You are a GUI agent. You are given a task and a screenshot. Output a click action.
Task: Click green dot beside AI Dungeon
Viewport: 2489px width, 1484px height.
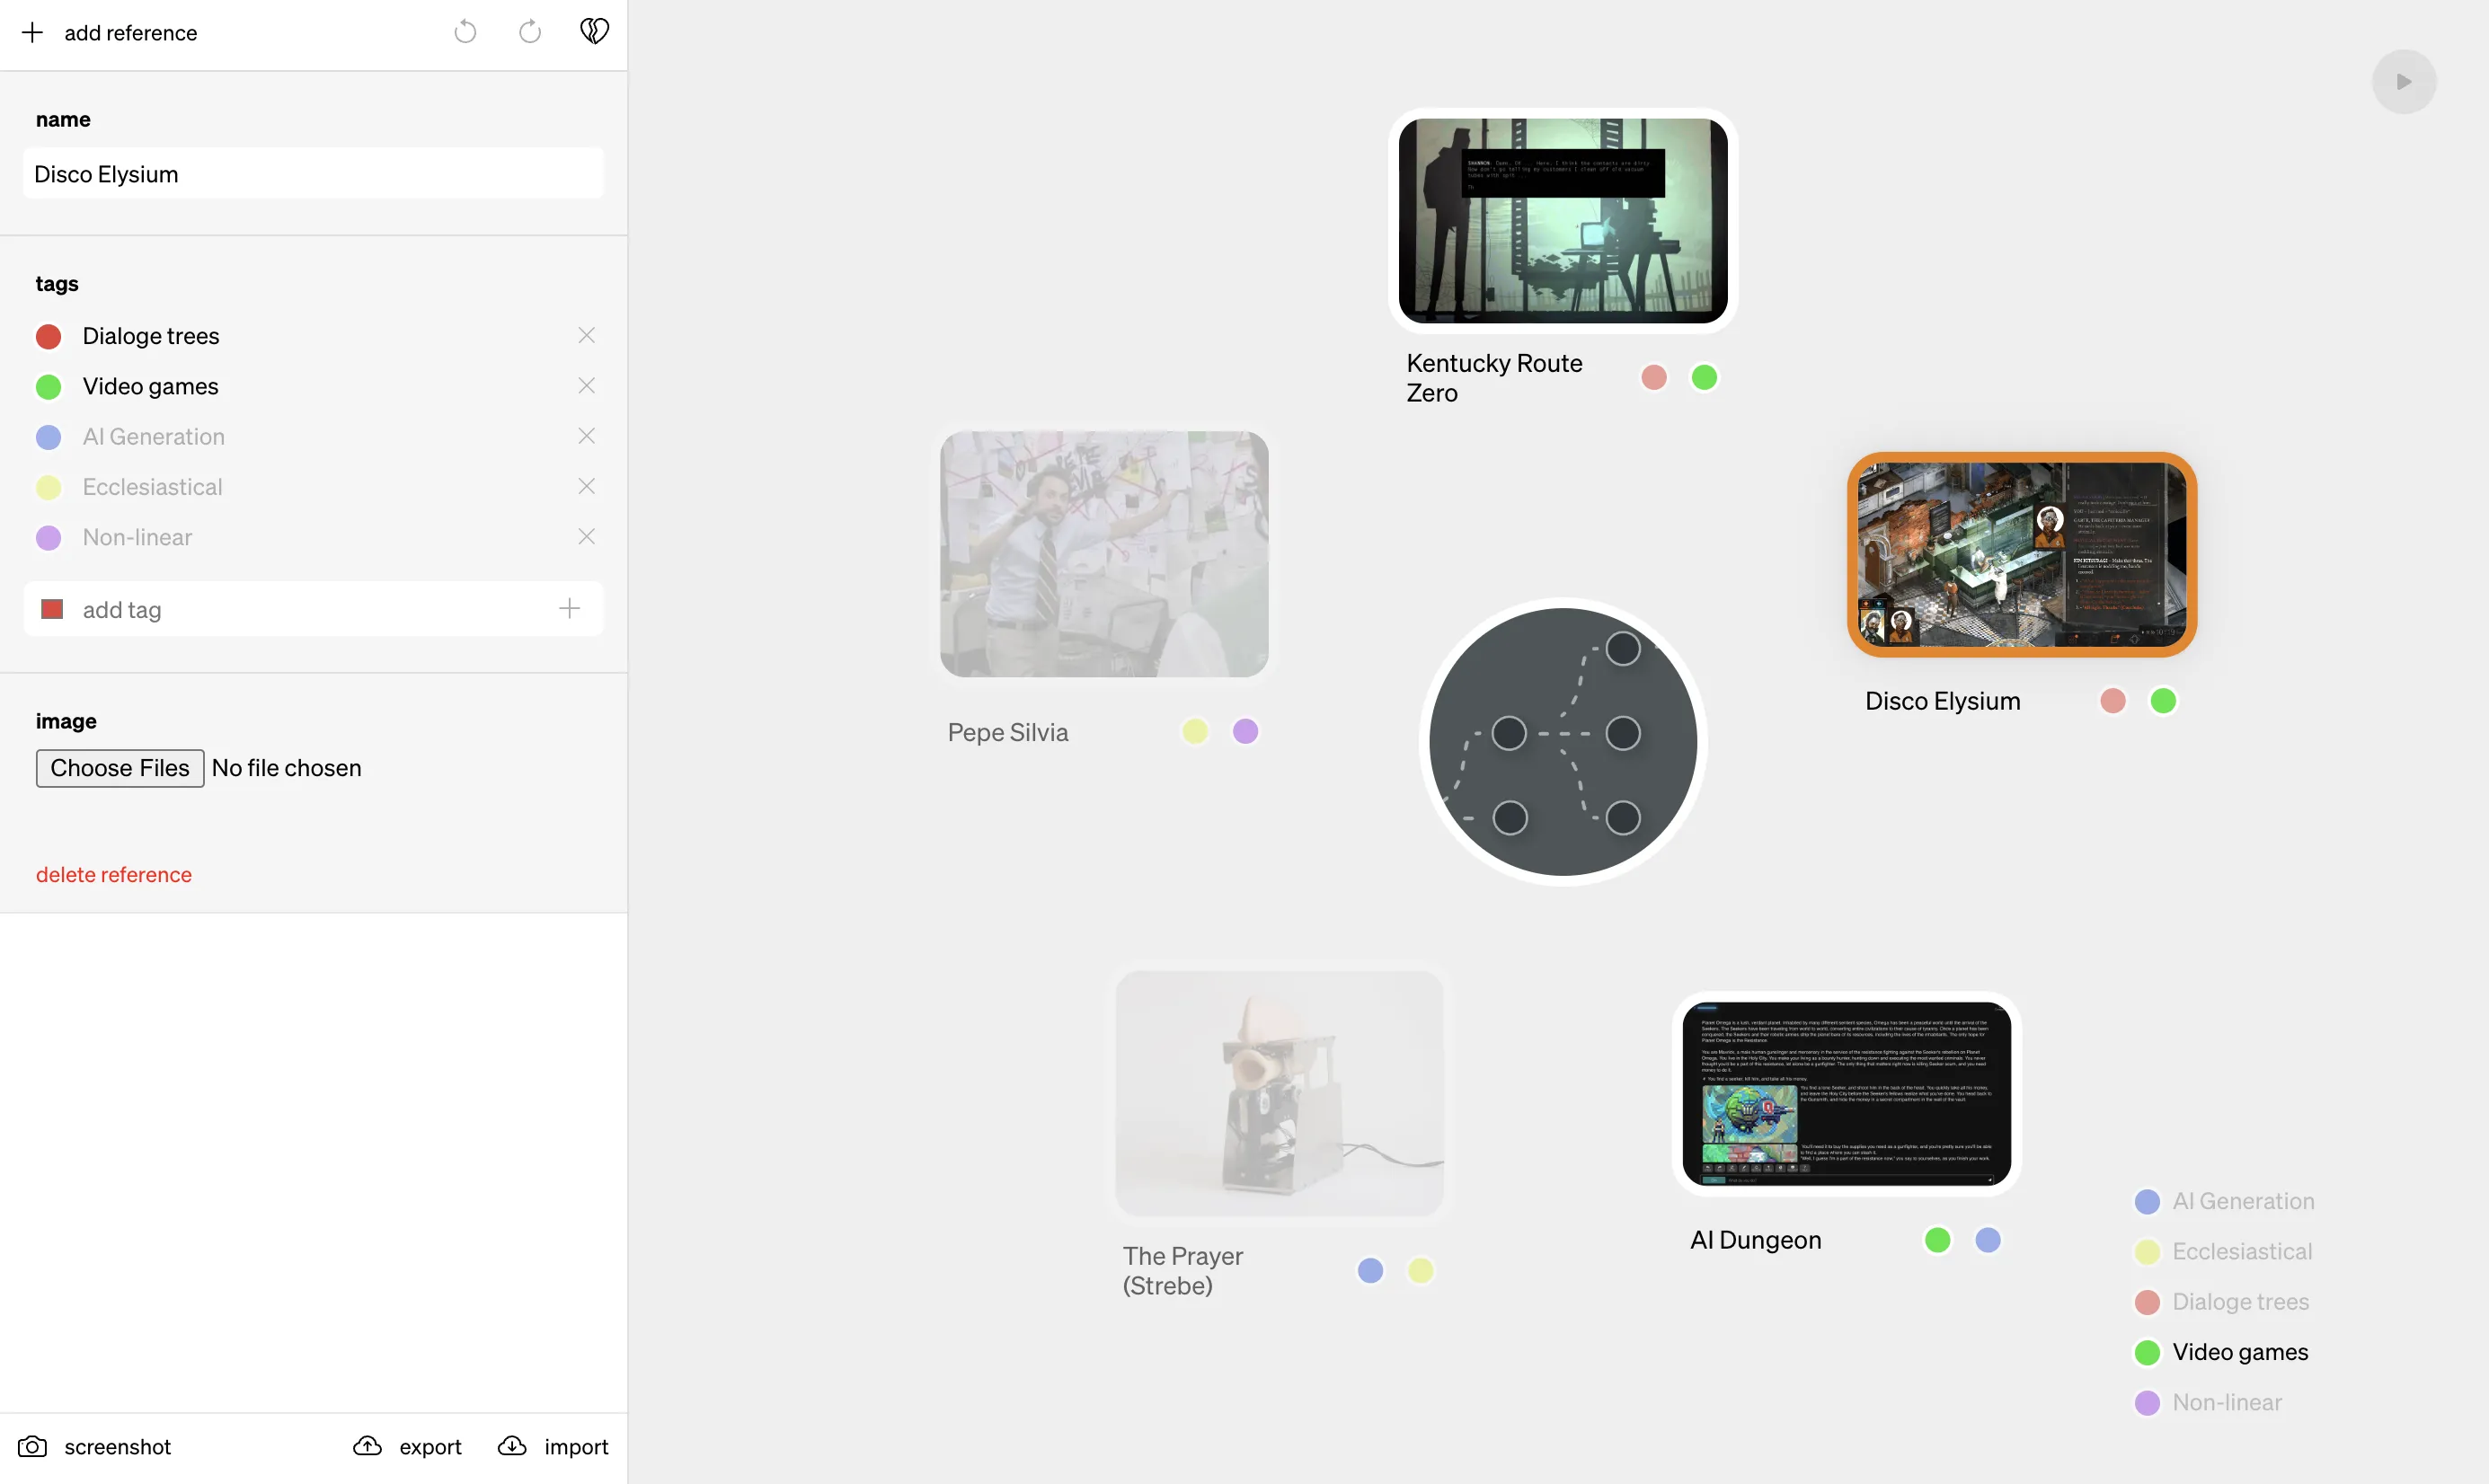tap(1938, 1241)
